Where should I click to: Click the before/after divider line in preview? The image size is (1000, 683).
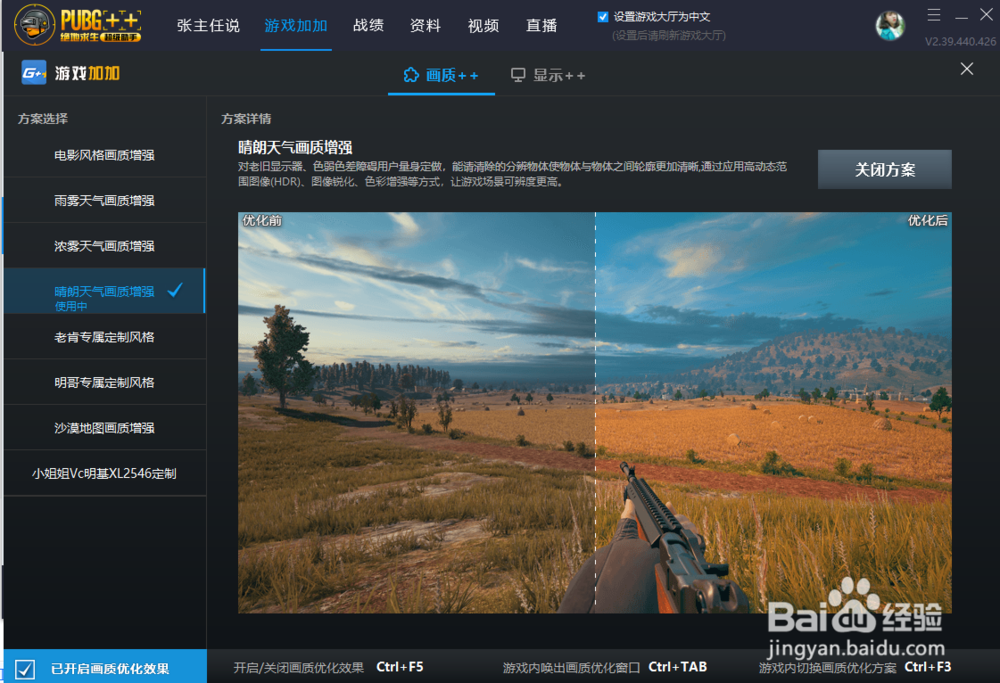point(595,413)
